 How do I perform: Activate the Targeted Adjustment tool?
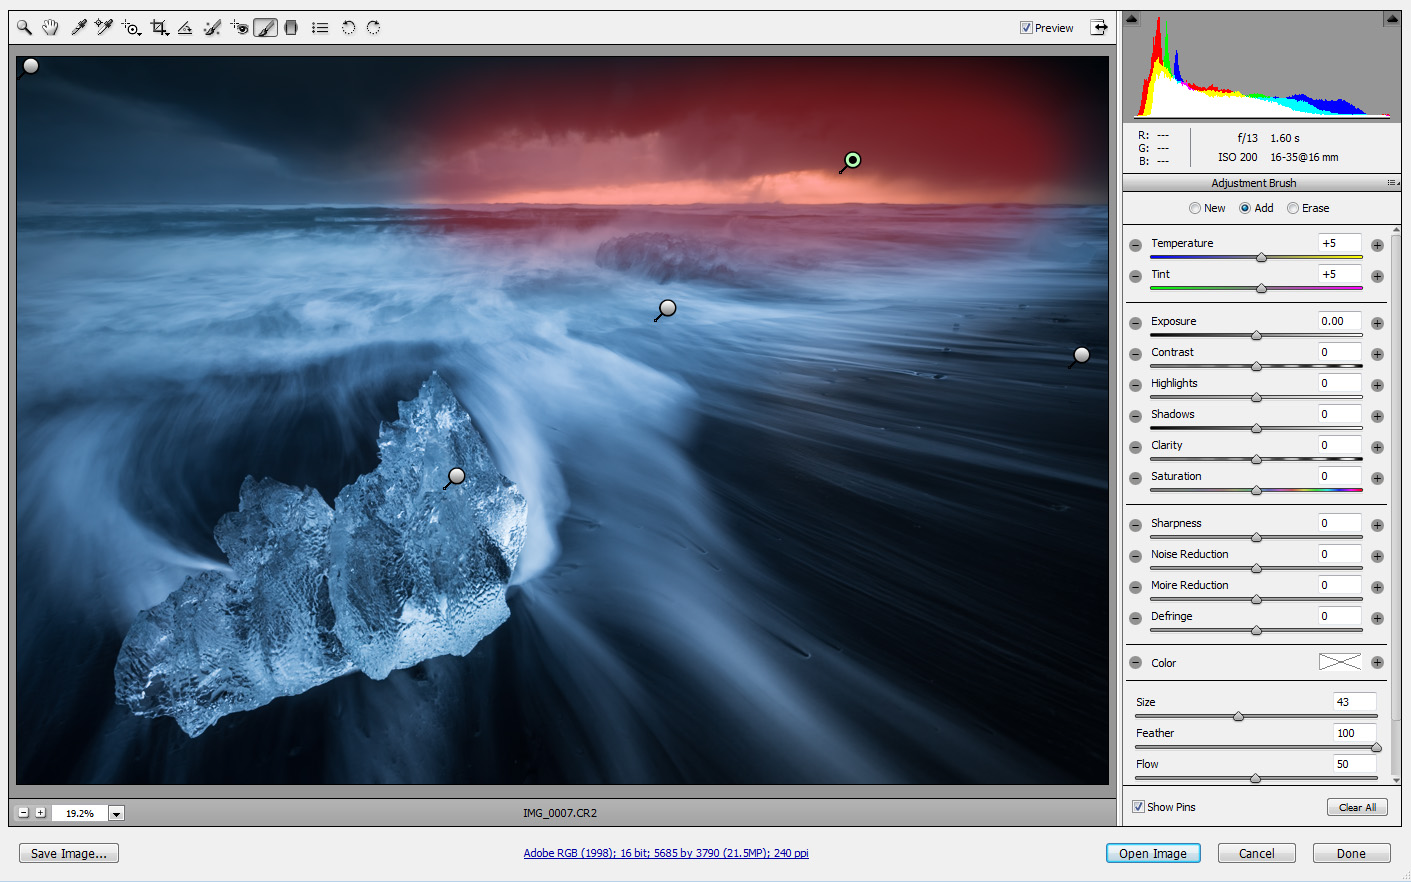[131, 27]
